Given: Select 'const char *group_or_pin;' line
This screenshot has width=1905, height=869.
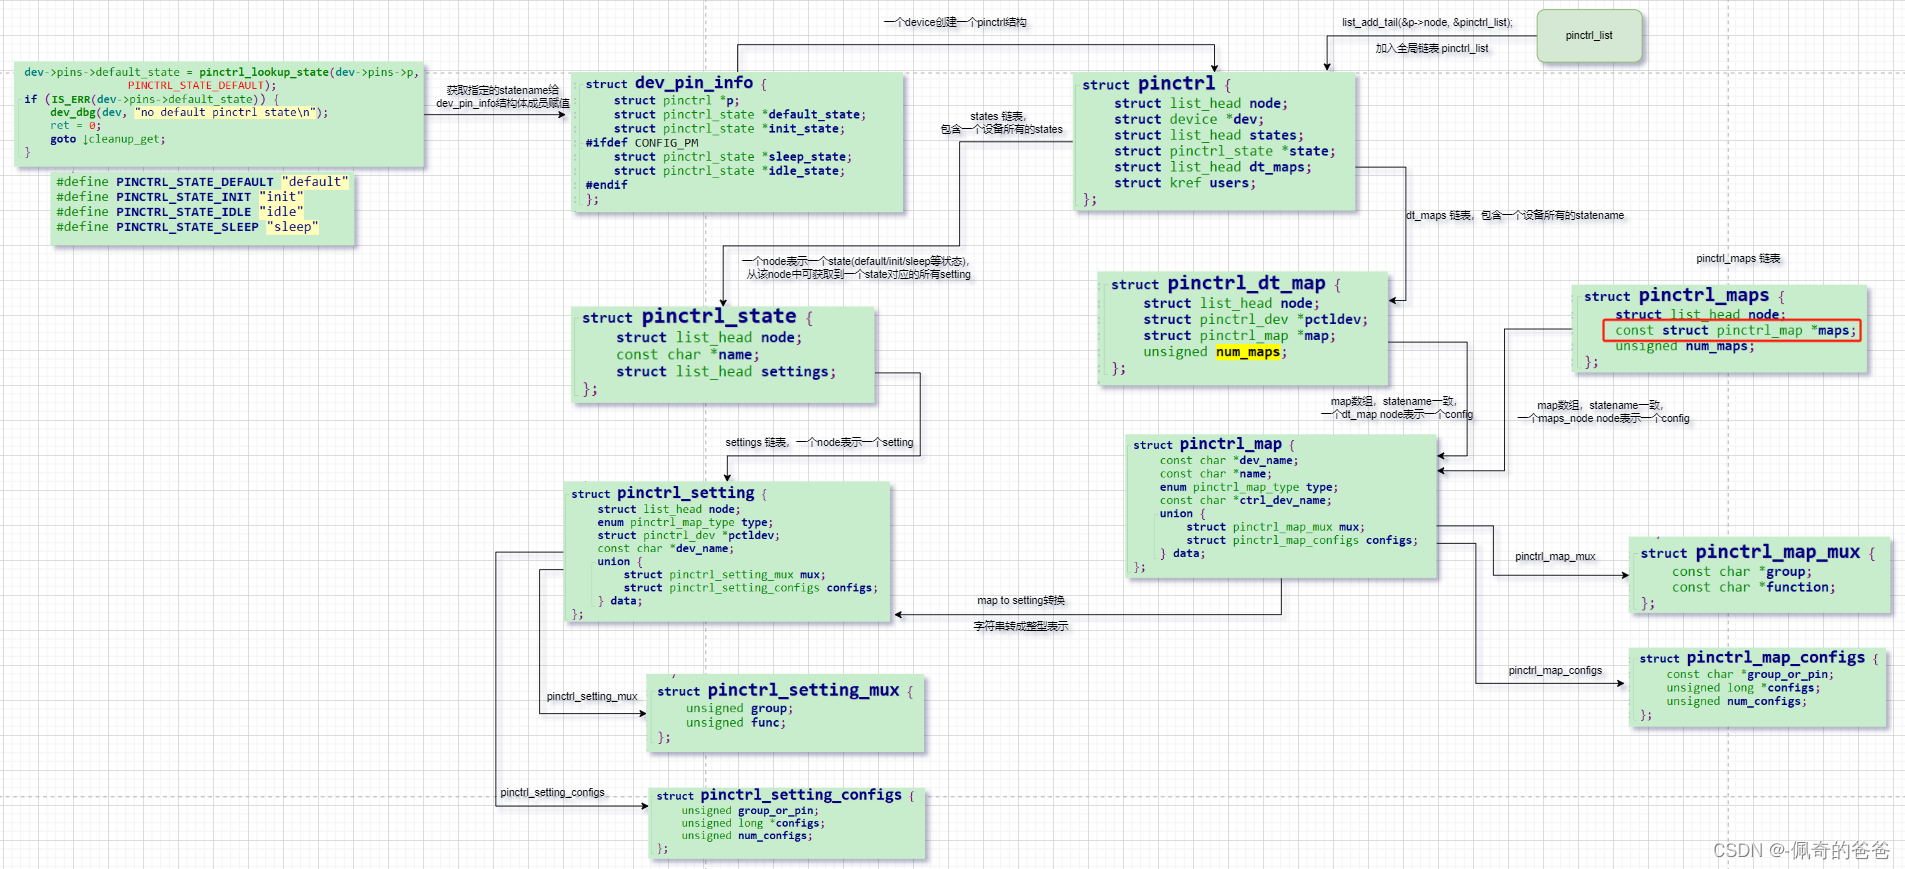Looking at the screenshot, I should click(1750, 675).
